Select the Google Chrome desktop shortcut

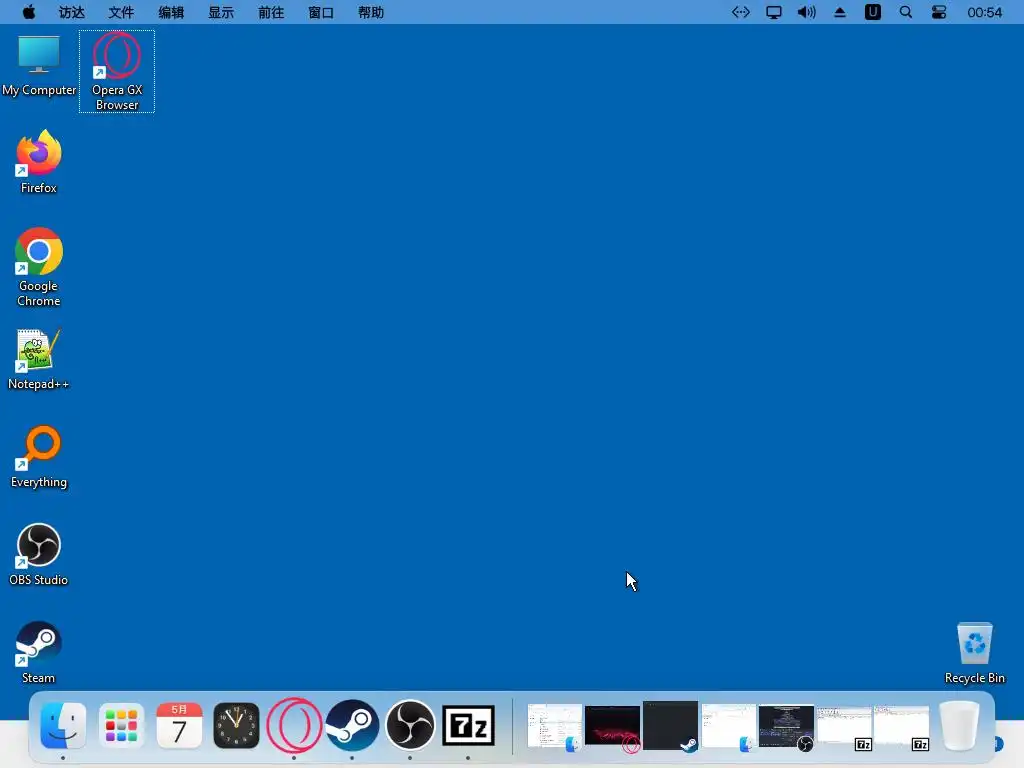[x=39, y=267]
